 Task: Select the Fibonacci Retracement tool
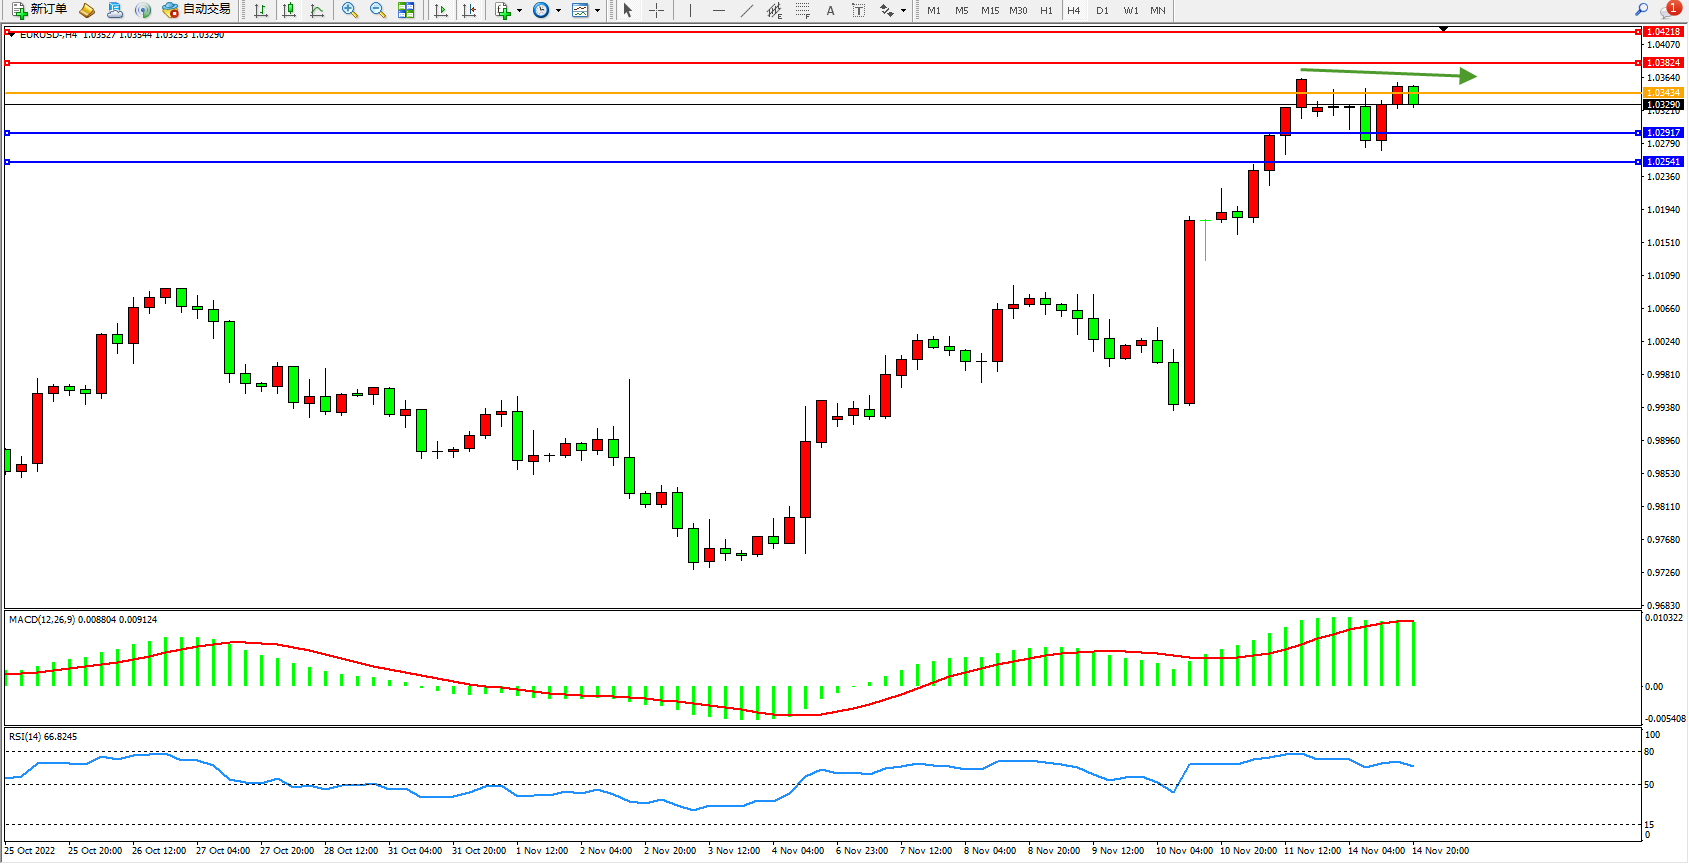click(x=803, y=10)
